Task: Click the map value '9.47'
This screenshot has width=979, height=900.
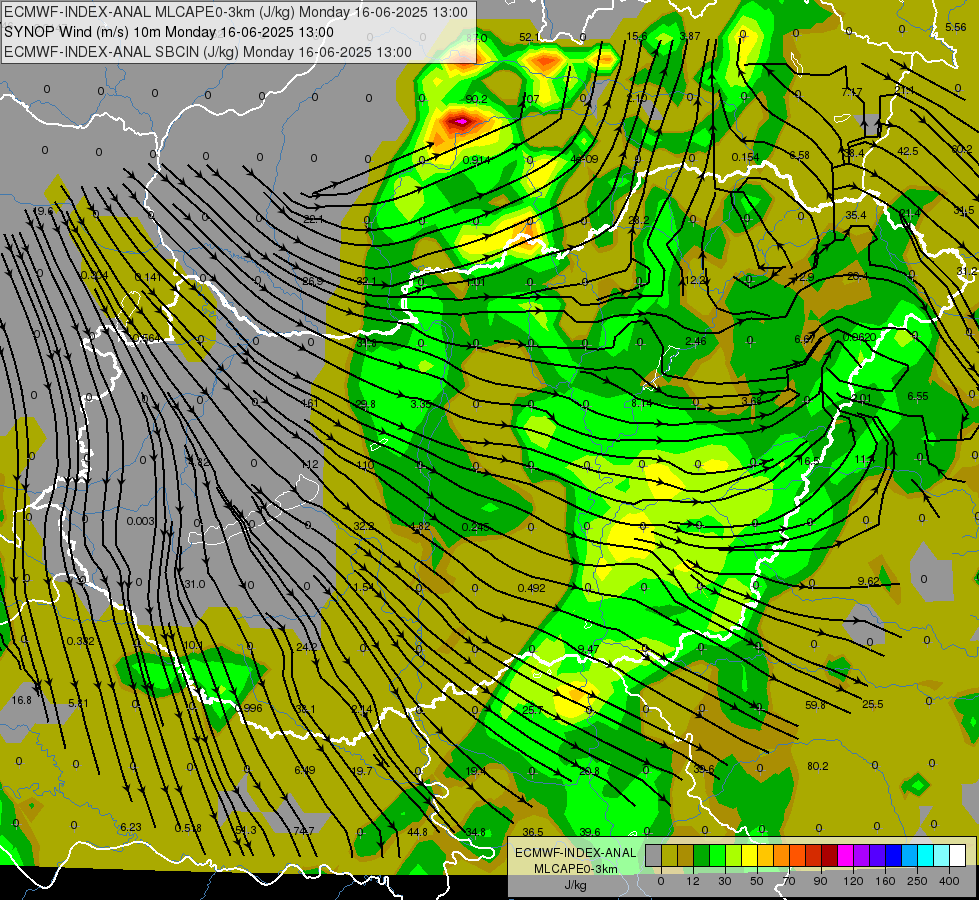Action: pos(588,649)
